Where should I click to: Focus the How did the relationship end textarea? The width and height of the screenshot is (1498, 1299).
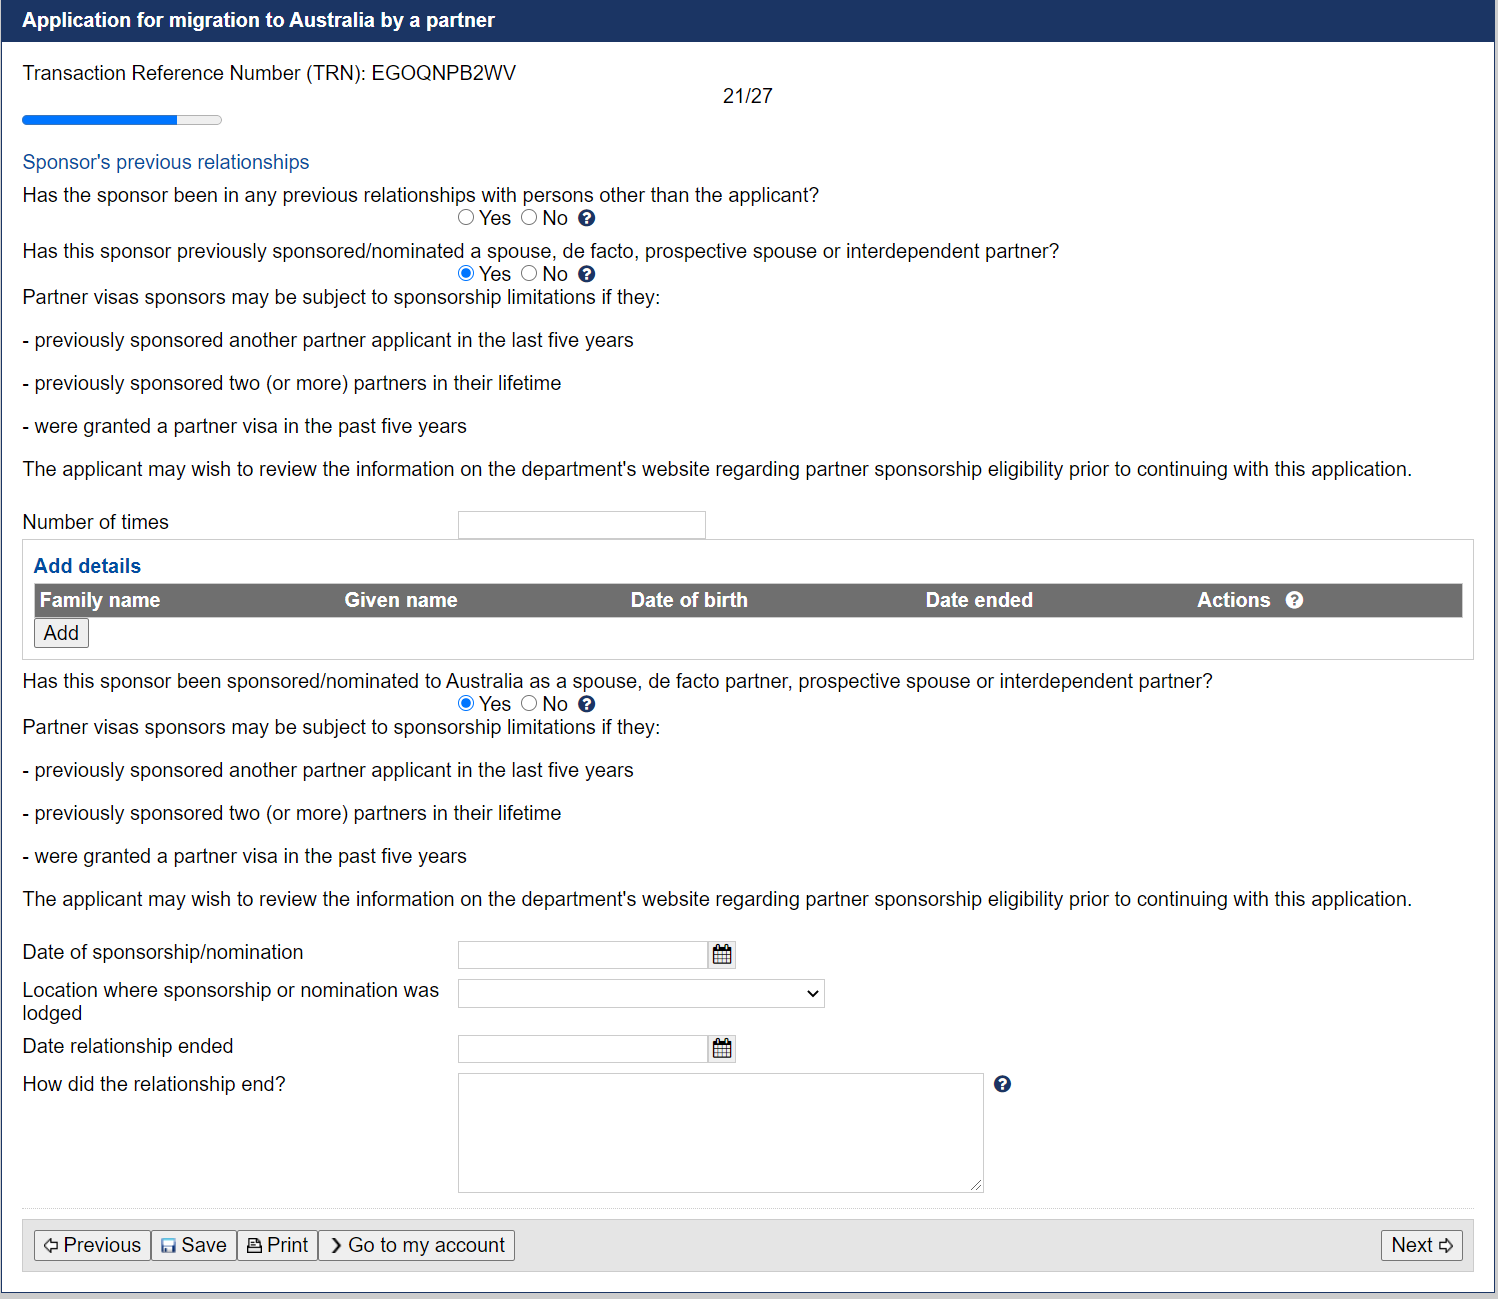pyautogui.click(x=721, y=1133)
